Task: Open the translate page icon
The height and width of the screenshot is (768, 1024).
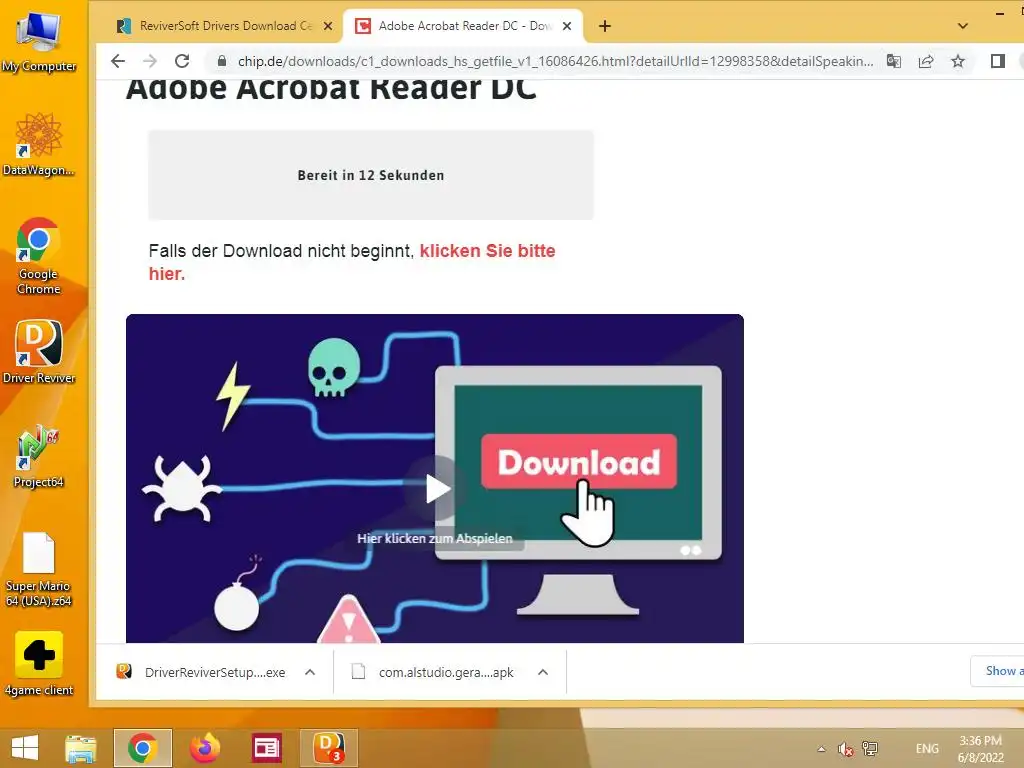Action: coord(893,61)
